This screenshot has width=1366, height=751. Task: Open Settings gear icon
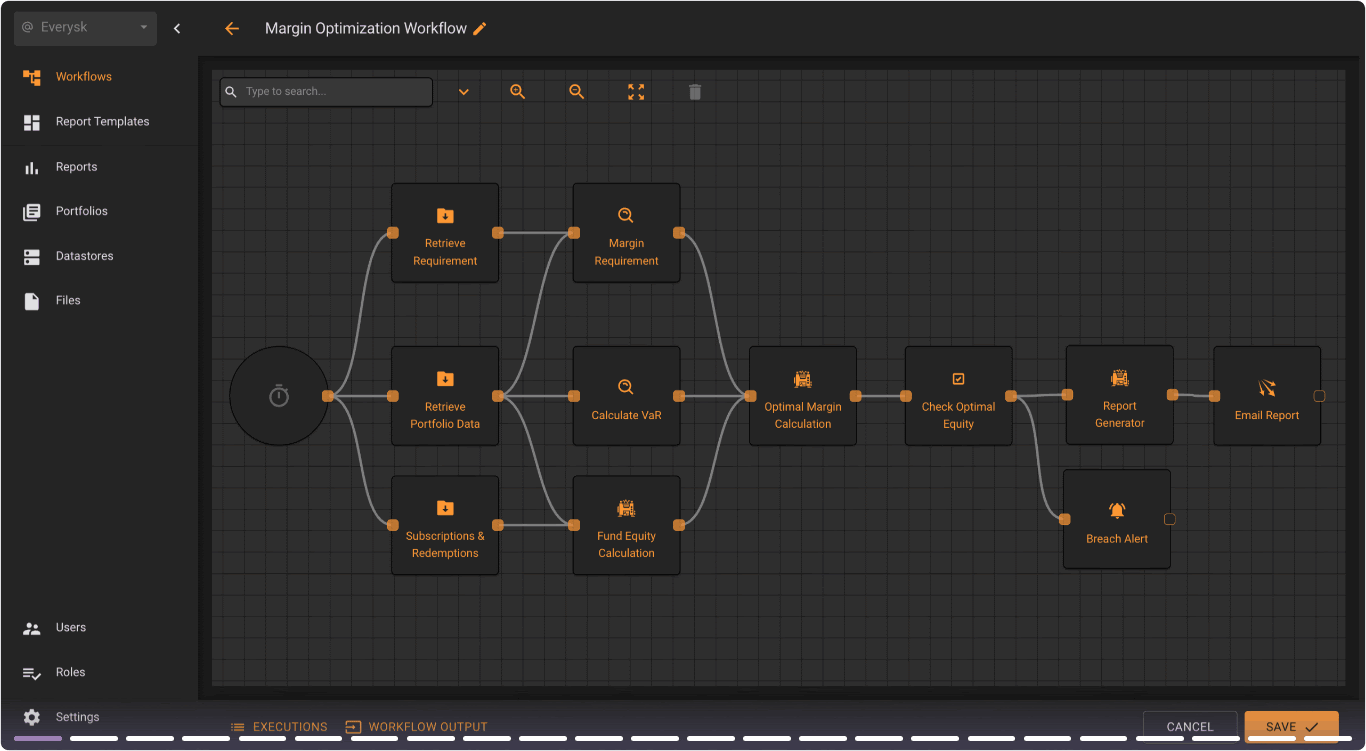click(x=32, y=717)
